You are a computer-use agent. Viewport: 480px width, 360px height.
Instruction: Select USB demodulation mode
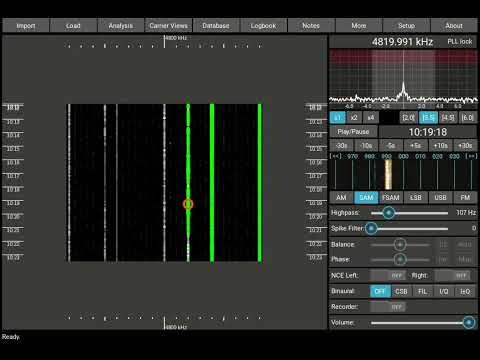[440, 197]
